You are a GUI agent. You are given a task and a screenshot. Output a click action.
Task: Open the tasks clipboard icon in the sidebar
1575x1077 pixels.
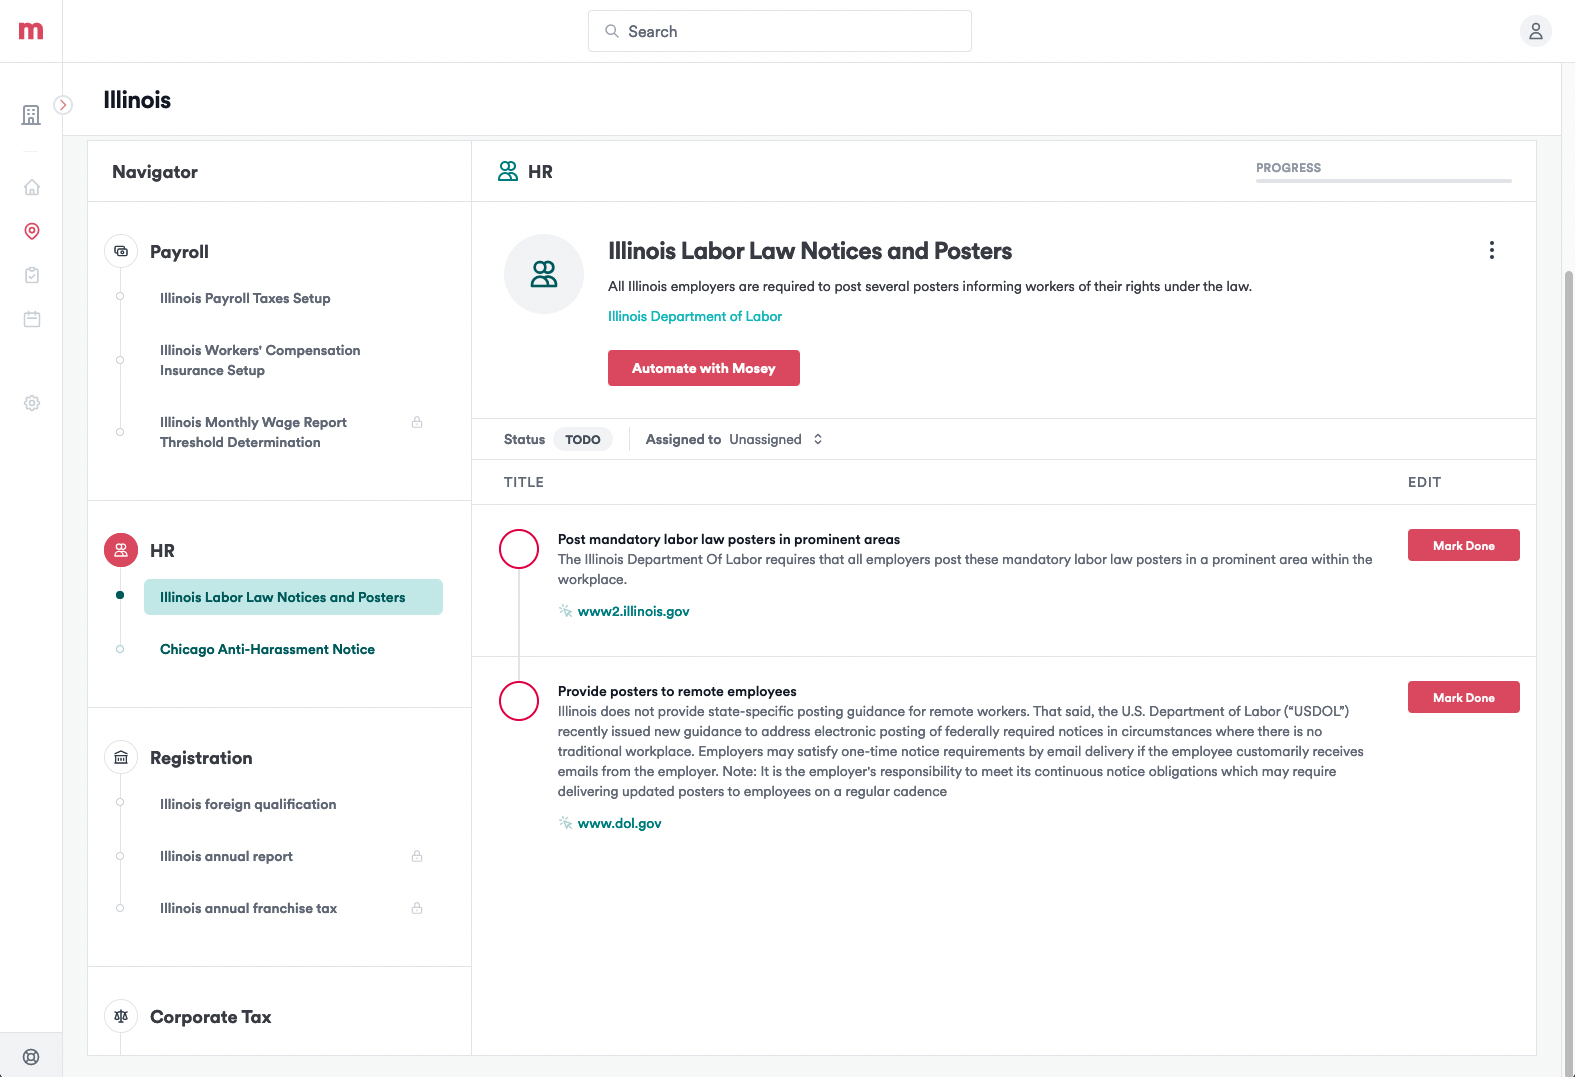coord(31,275)
